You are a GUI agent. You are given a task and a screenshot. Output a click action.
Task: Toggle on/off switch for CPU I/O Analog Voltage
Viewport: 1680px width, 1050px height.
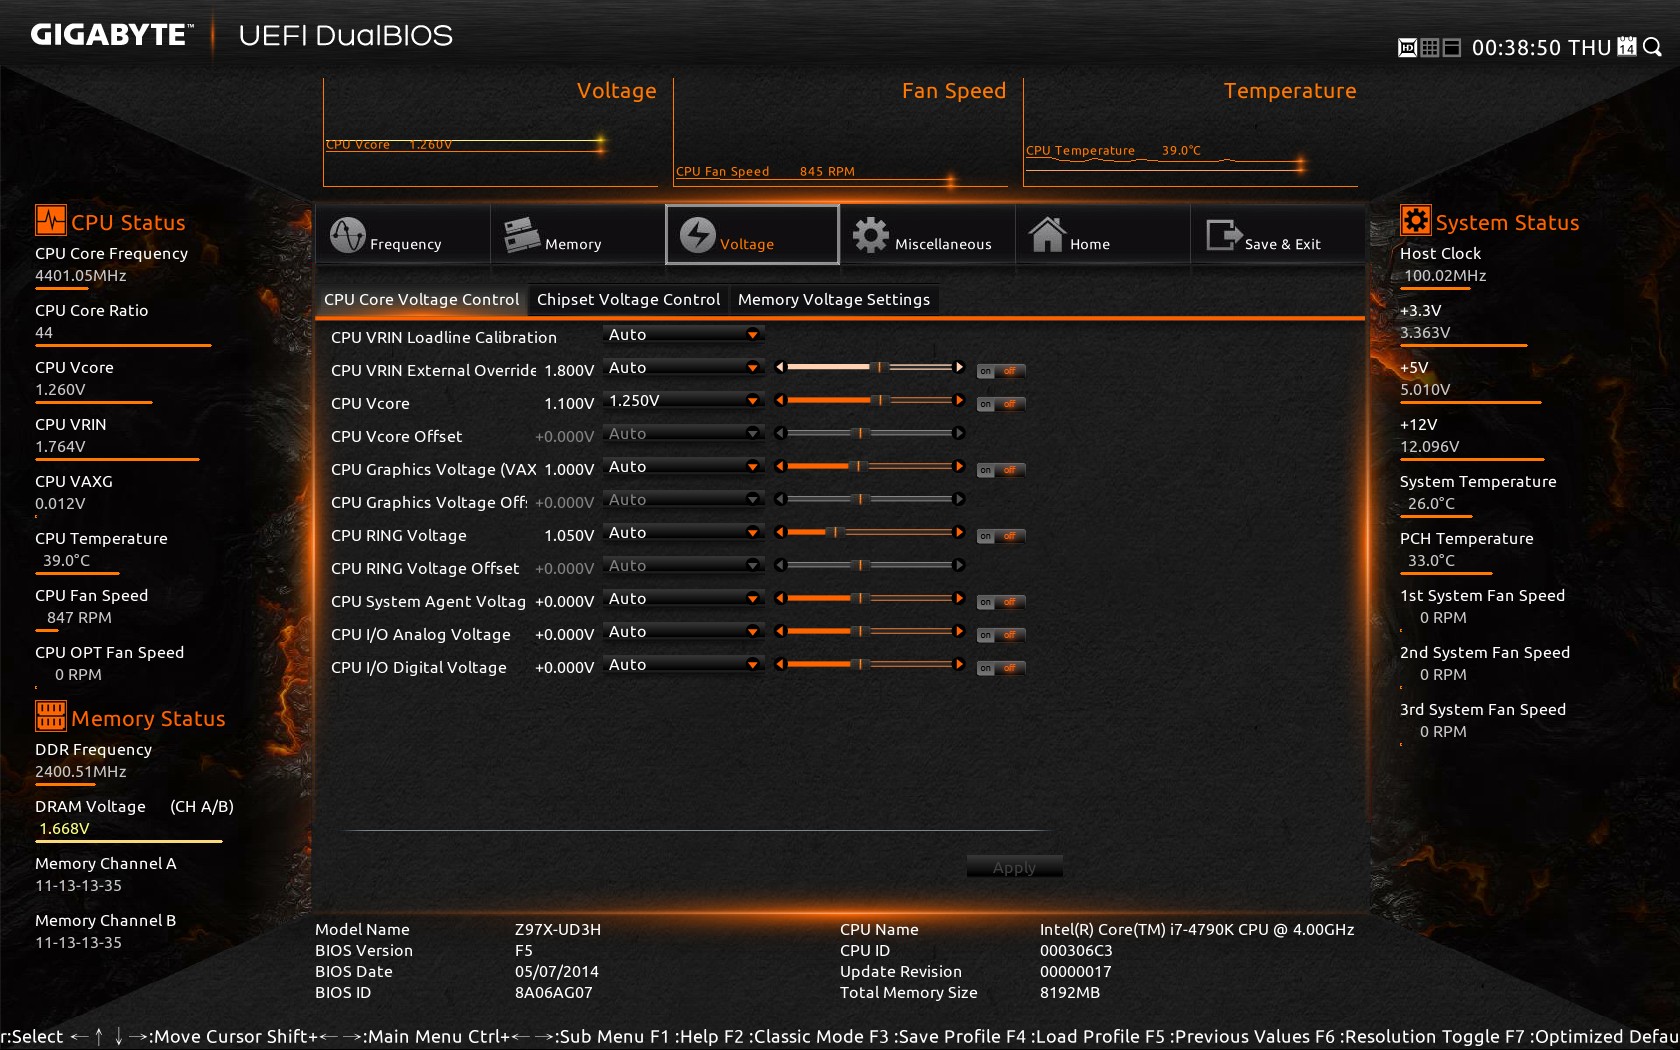(x=1001, y=635)
